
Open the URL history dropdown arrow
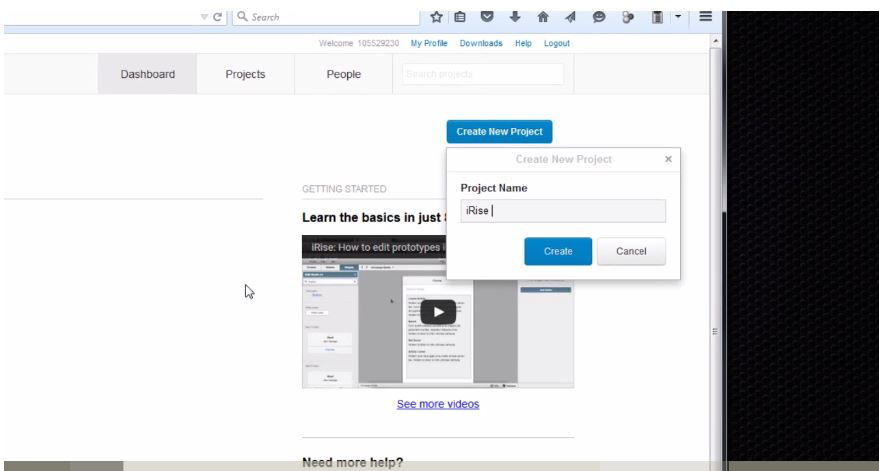[204, 17]
